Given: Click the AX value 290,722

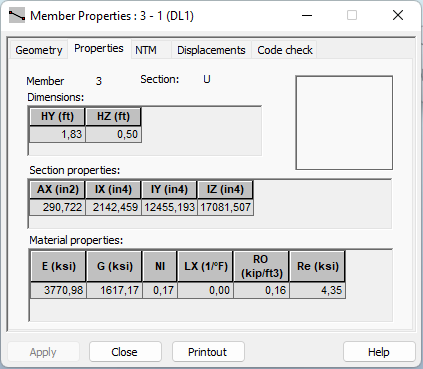Looking at the screenshot, I should point(57,207).
